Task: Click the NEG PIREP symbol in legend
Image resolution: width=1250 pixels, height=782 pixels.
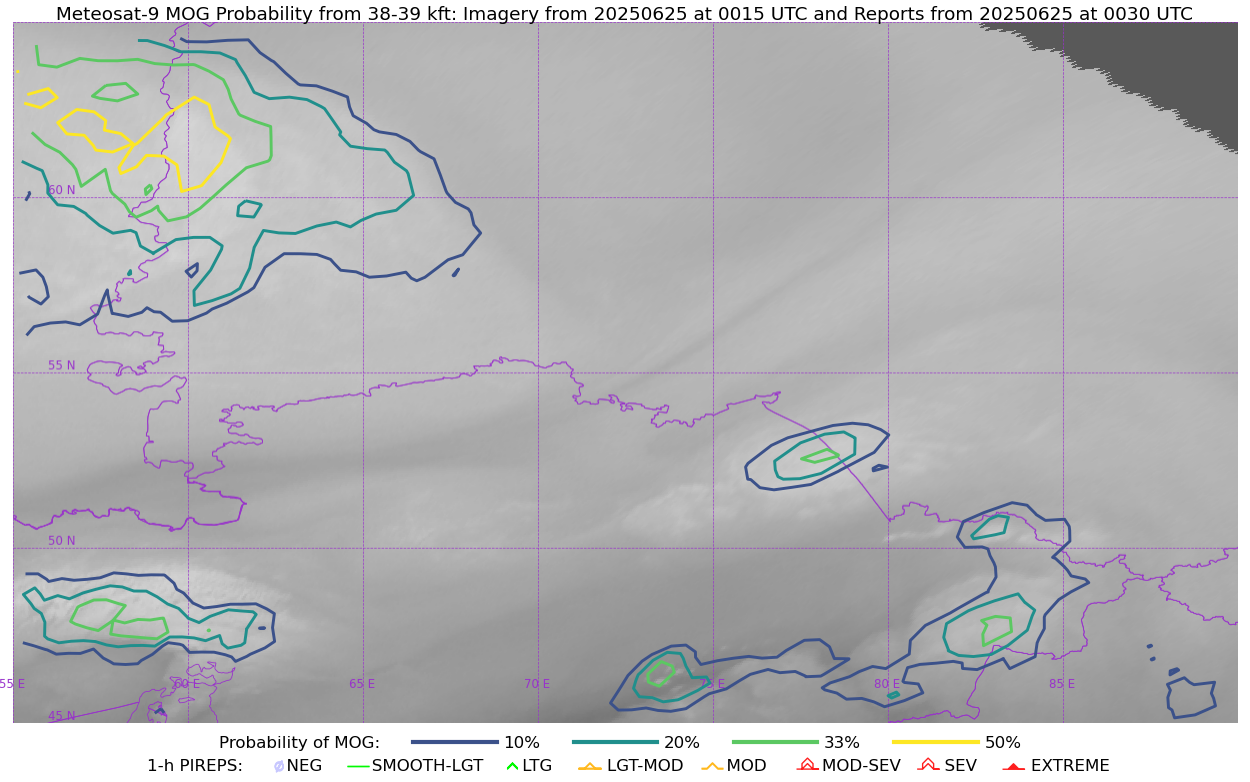Action: point(279,767)
